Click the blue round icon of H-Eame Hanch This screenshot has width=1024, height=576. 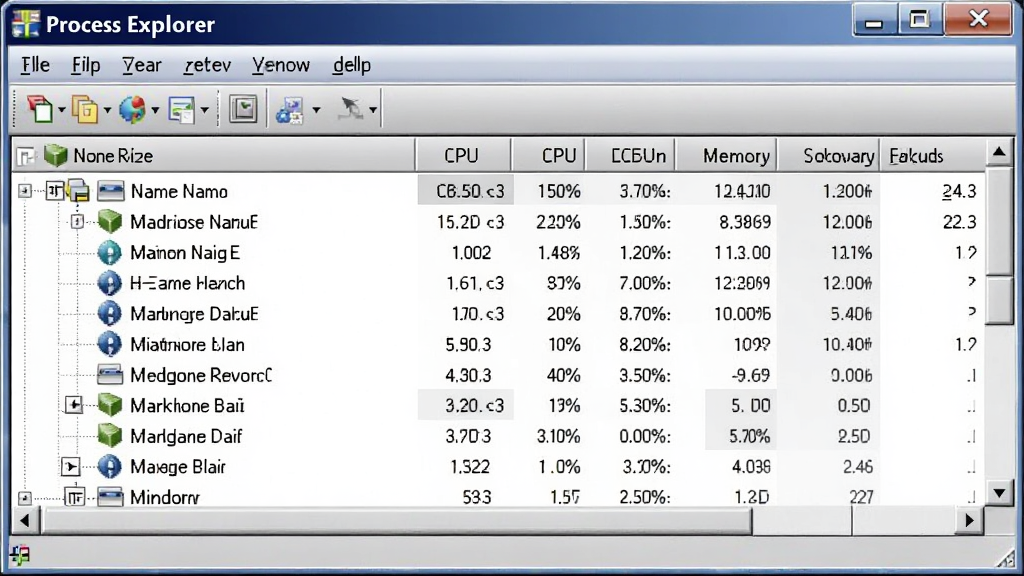(x=109, y=283)
